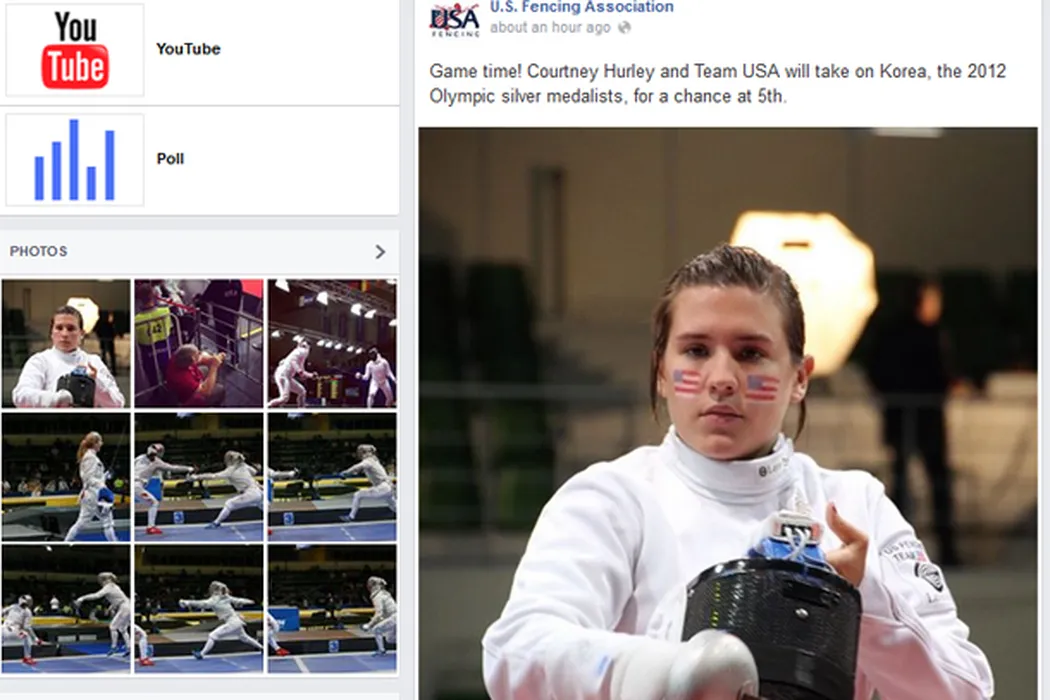Open thumbnail of two fencers under spotlights
The image size is (1050, 700).
coord(332,344)
